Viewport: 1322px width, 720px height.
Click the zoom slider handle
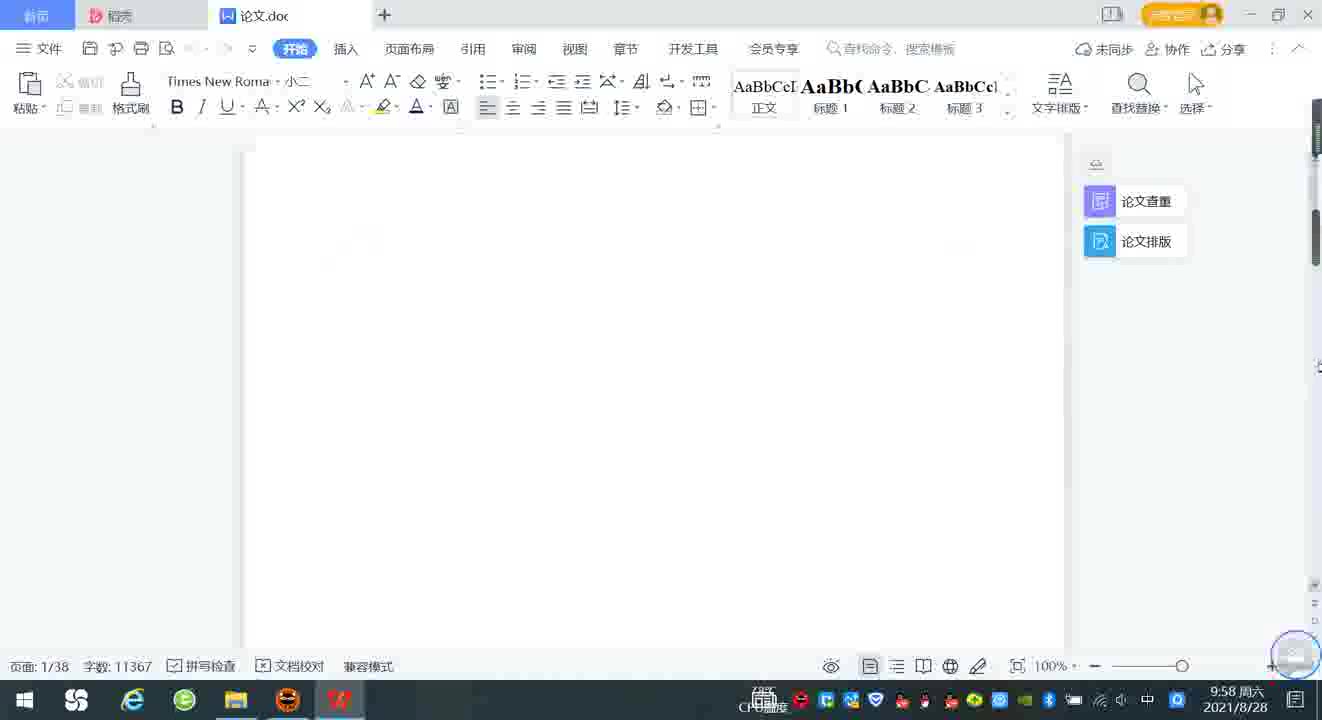(x=1182, y=666)
